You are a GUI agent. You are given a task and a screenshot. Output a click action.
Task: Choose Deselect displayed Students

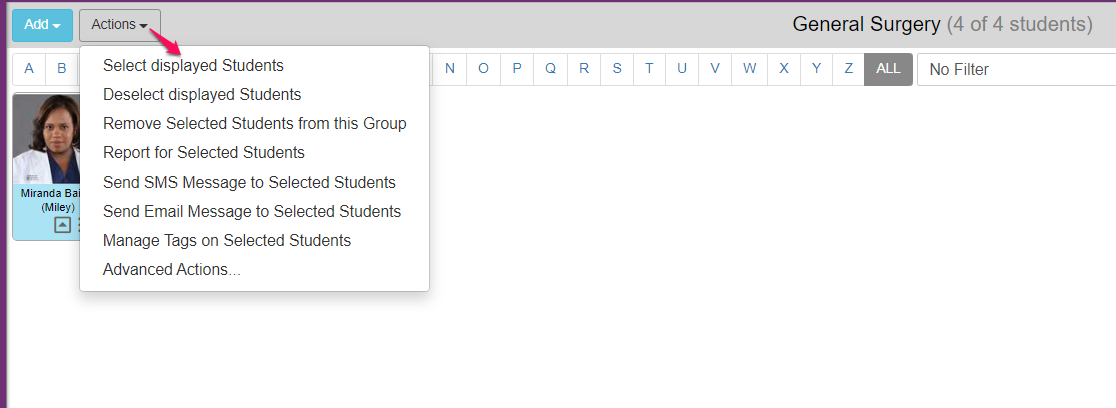[202, 95]
